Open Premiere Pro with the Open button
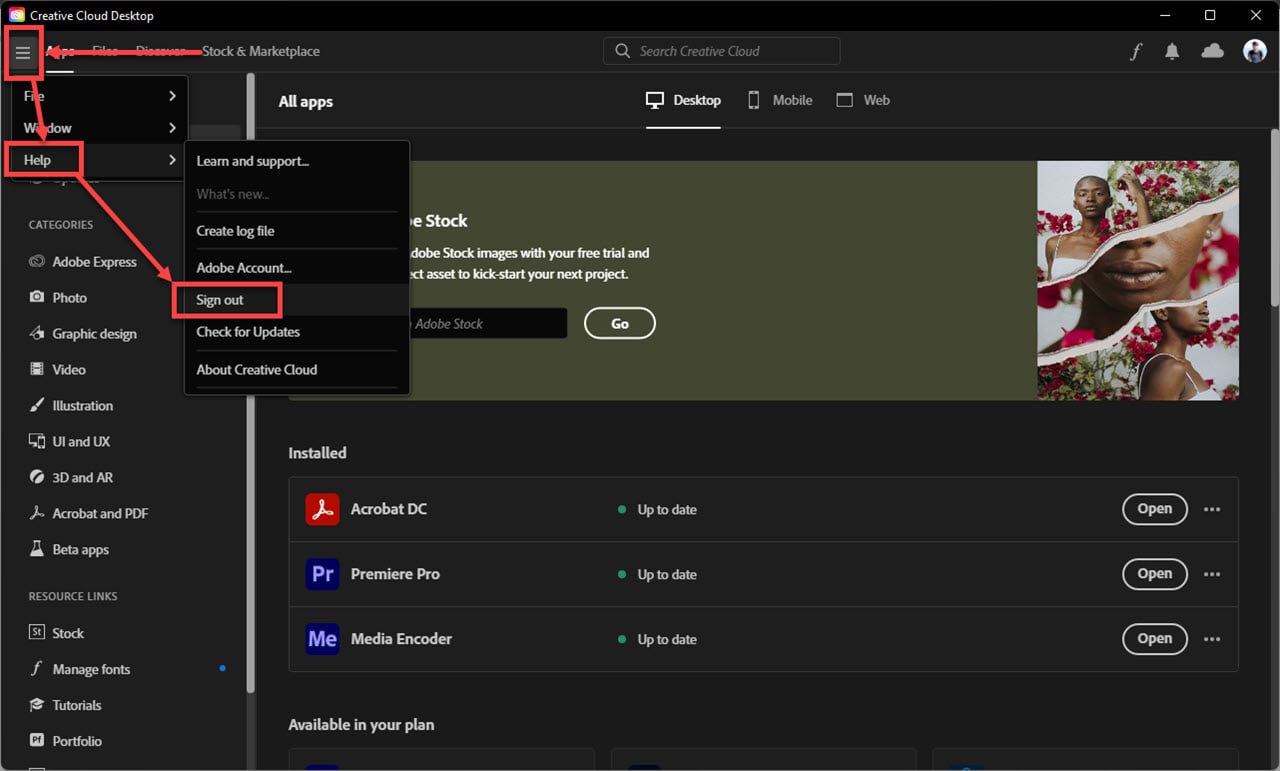The height and width of the screenshot is (771, 1280). pyautogui.click(x=1154, y=574)
